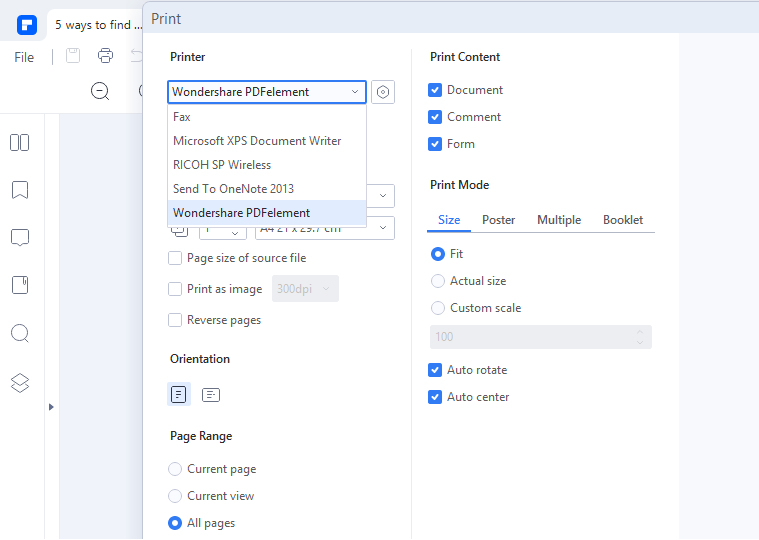Enable Reverse pages checkbox
Screen dimensions: 759x540
(x=176, y=320)
